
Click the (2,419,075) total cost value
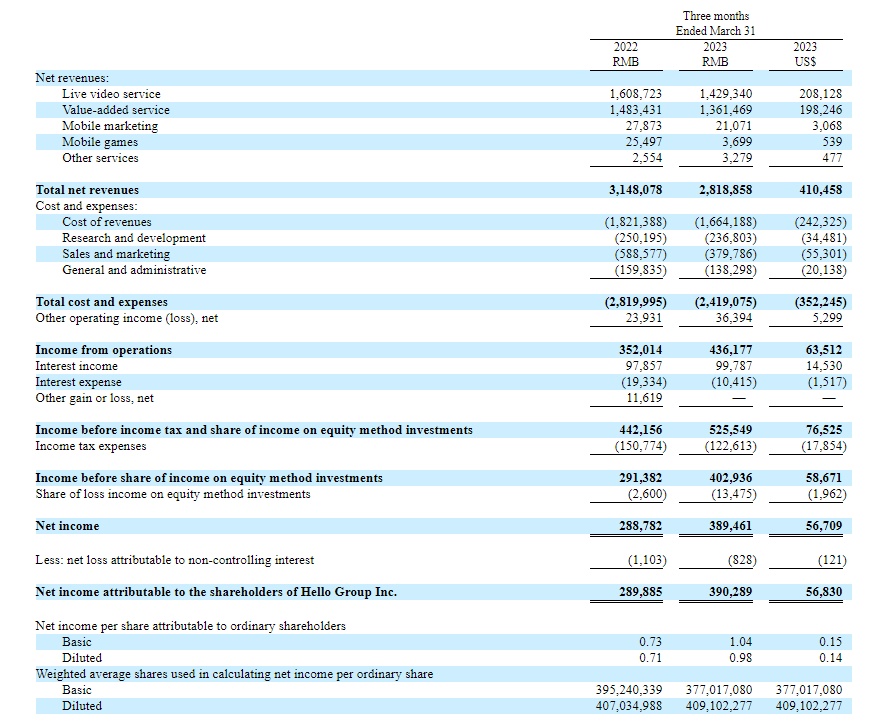725,302
